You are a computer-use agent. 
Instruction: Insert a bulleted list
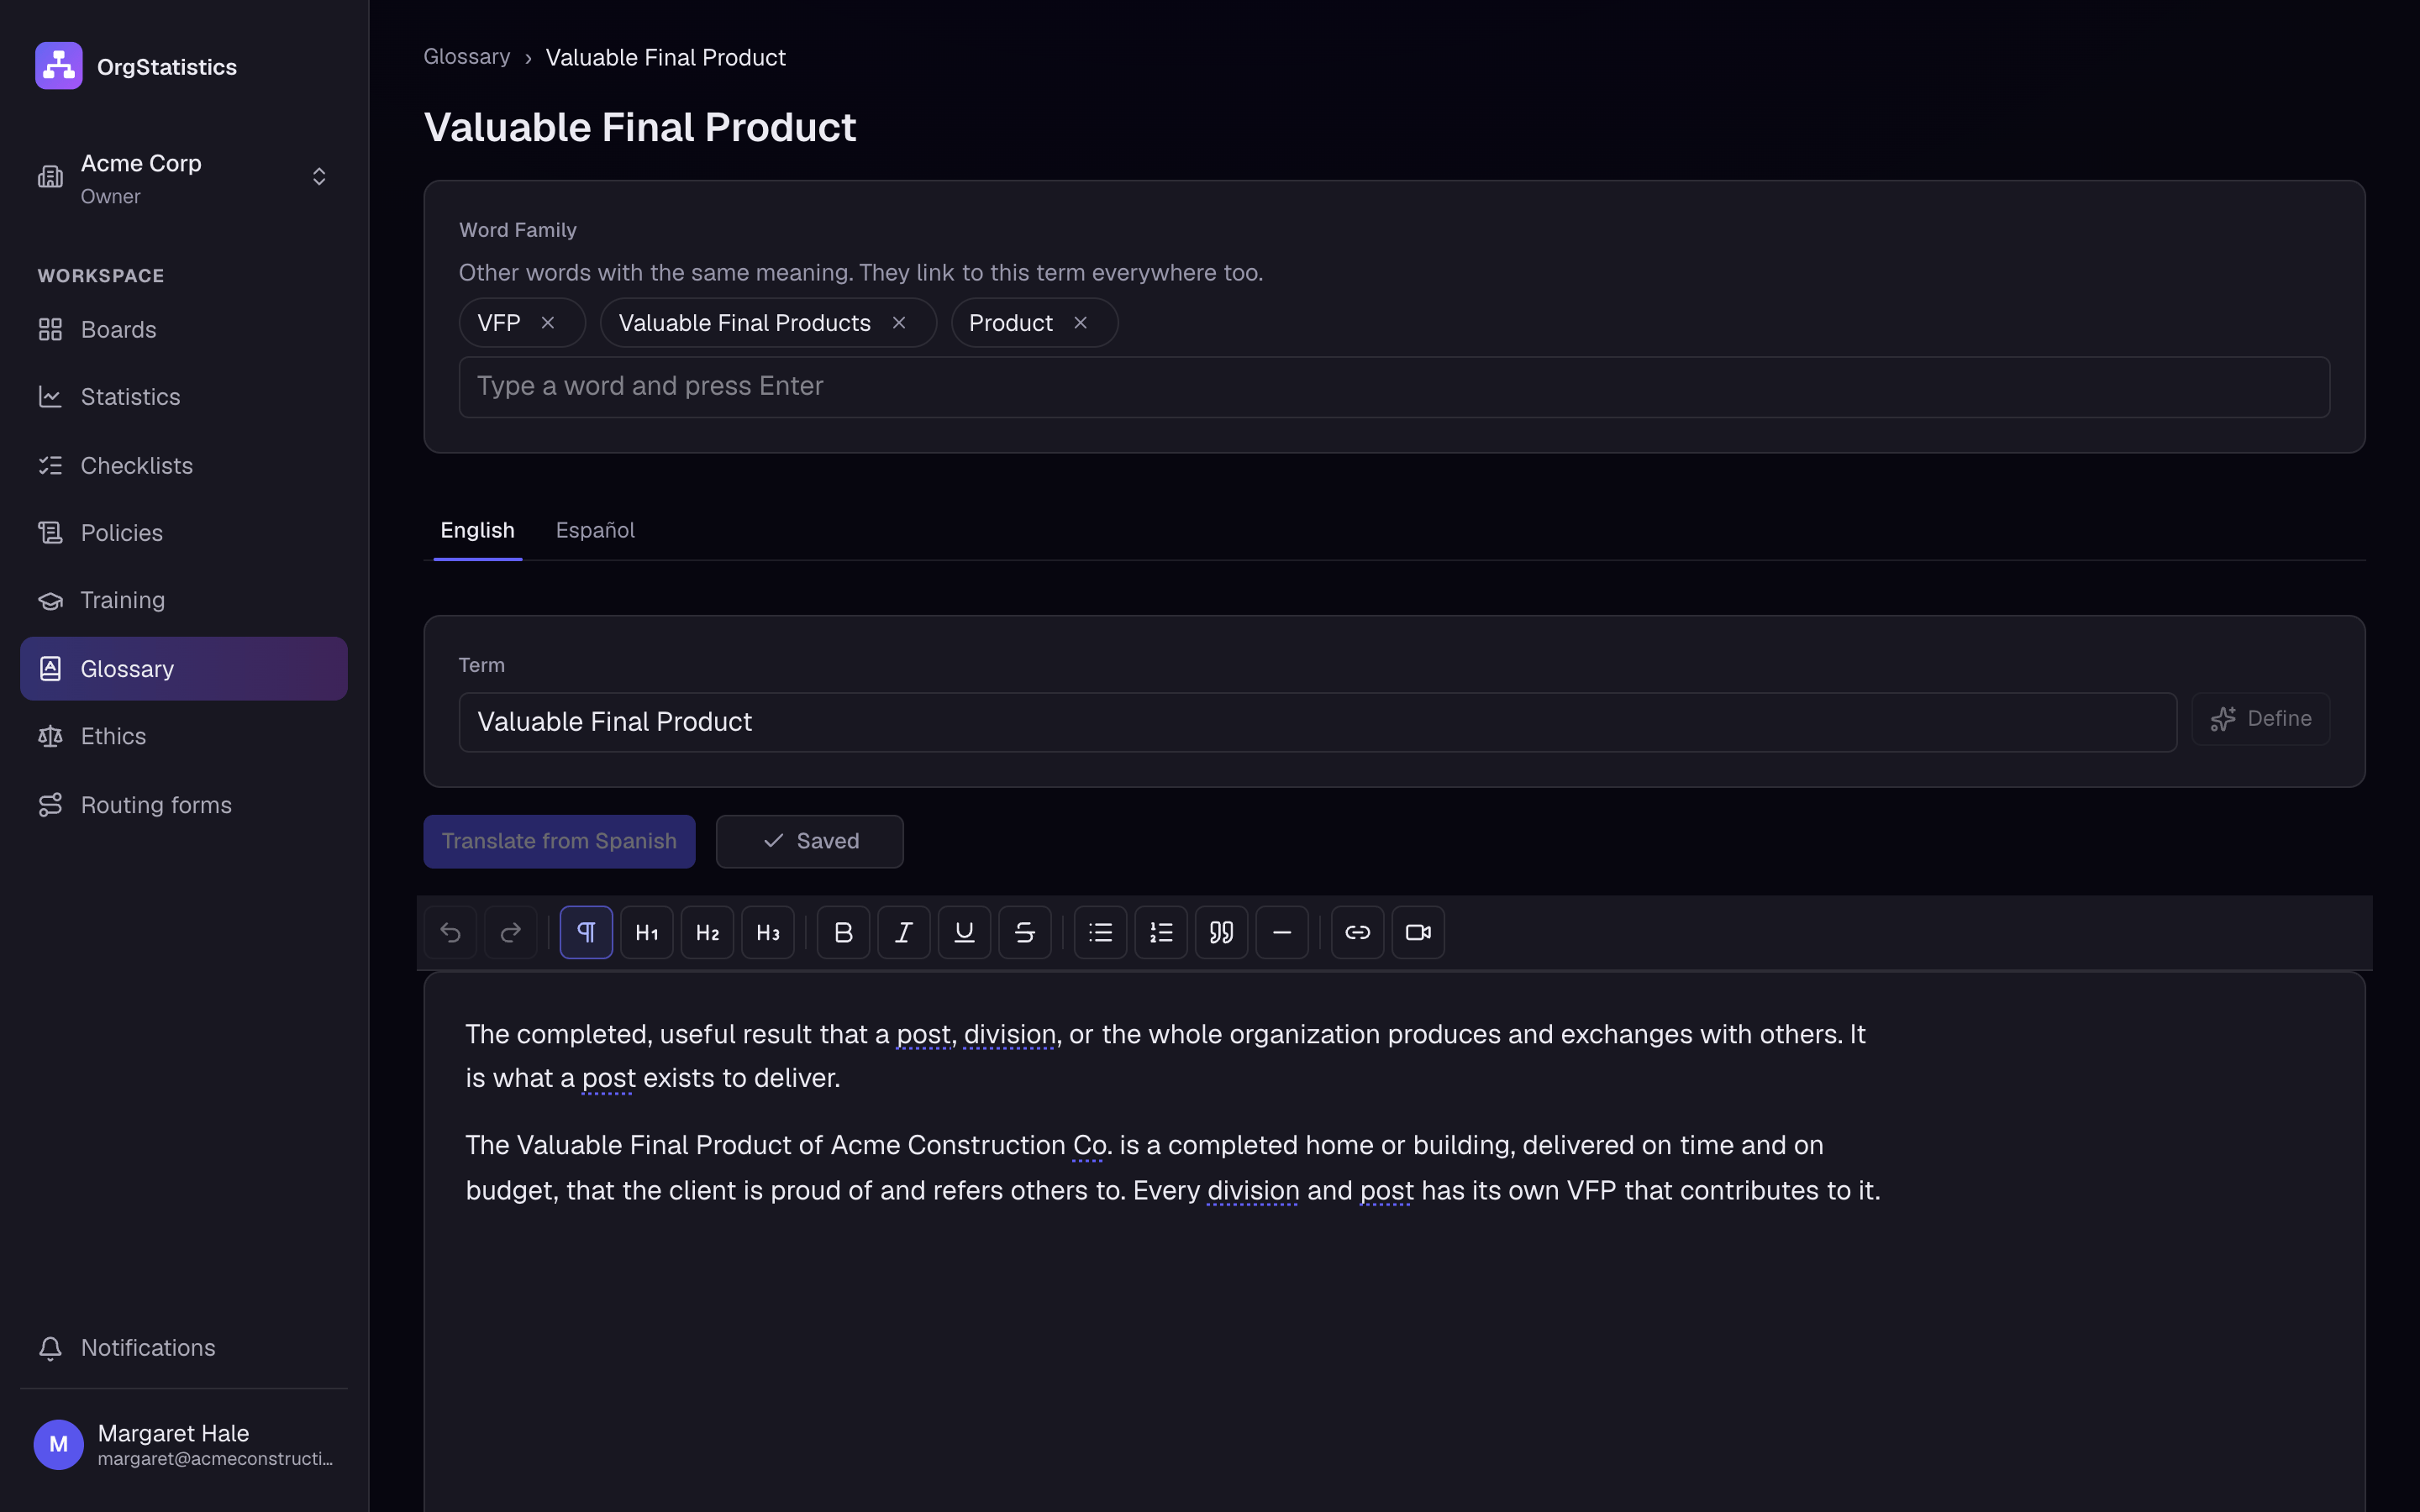[1100, 932]
